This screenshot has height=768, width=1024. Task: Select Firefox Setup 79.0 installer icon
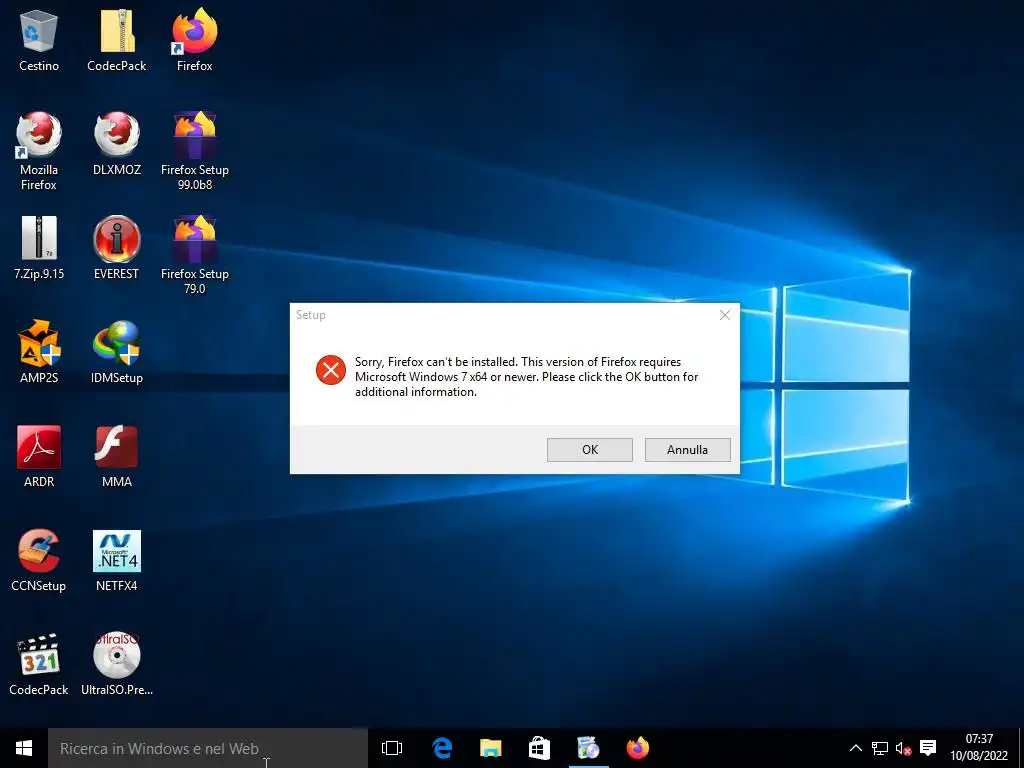[x=195, y=255]
